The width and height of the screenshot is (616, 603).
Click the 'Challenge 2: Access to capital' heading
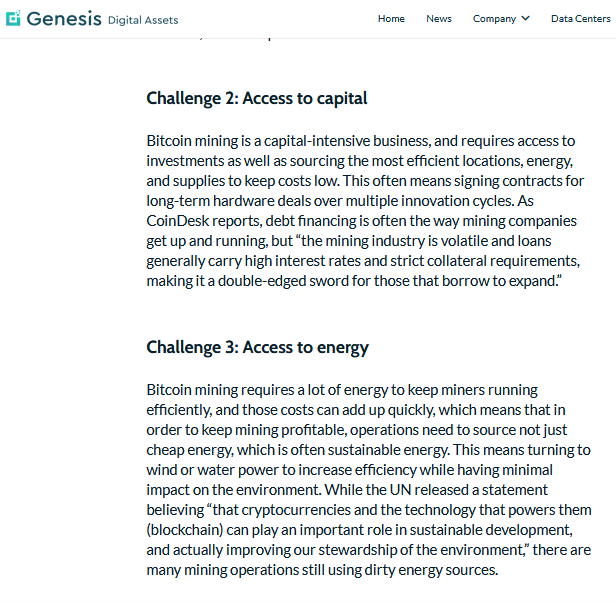257,98
